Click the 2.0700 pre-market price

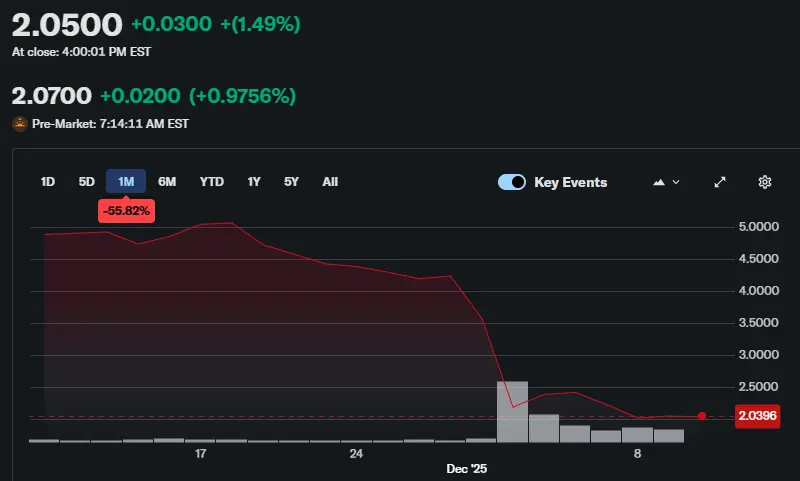pyautogui.click(x=52, y=96)
